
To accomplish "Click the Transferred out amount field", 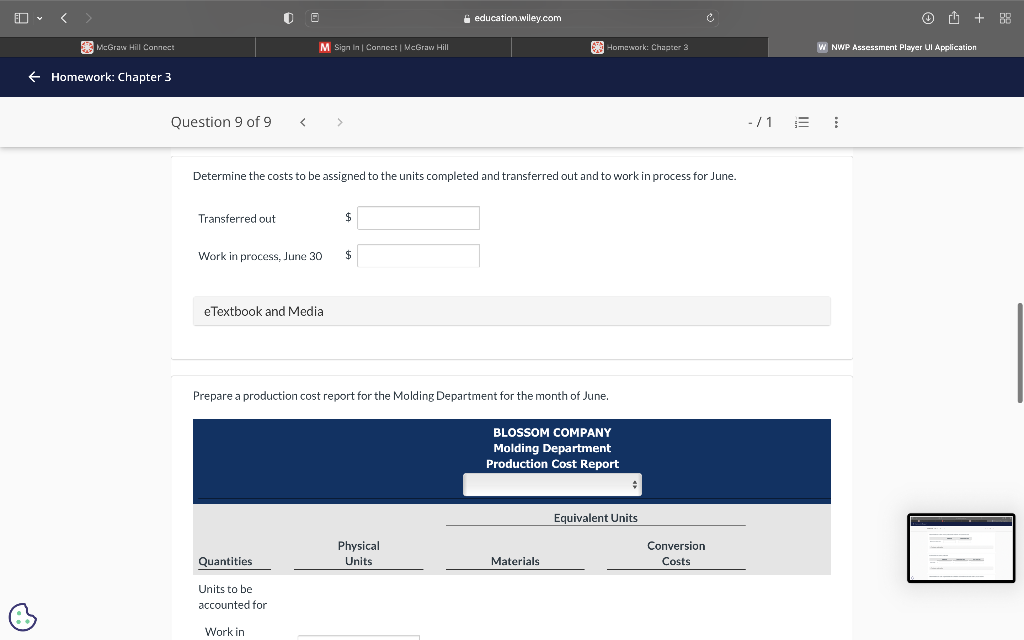I will pyautogui.click(x=418, y=218).
